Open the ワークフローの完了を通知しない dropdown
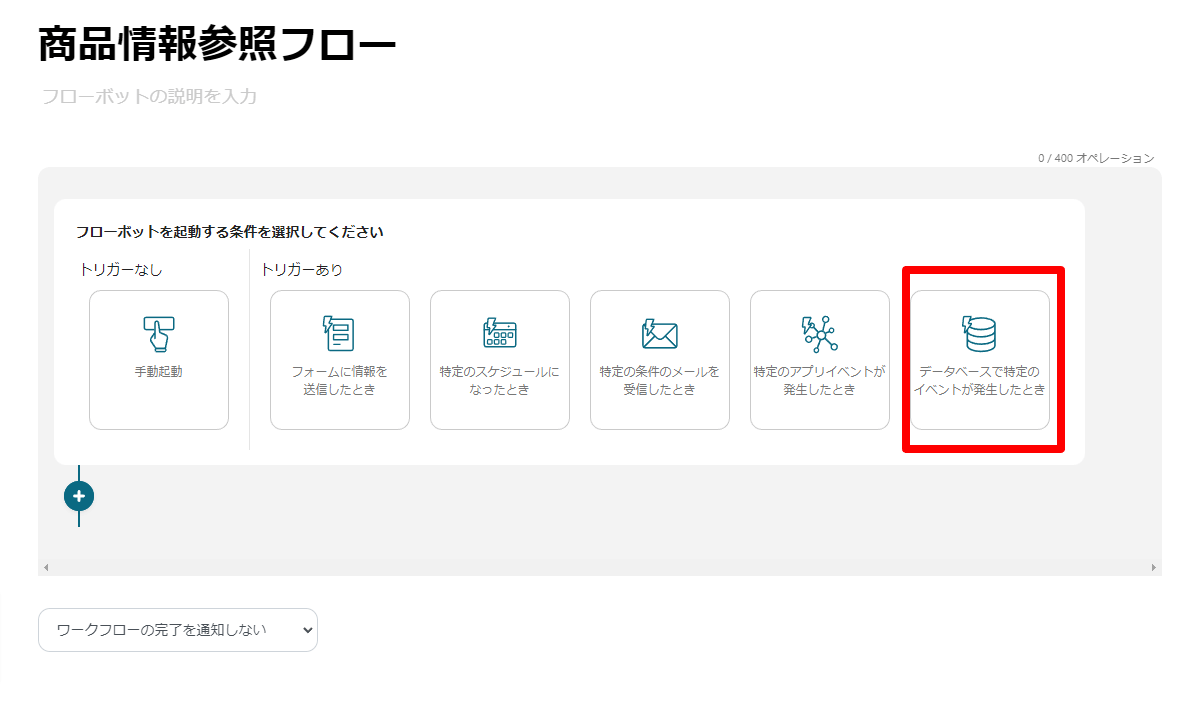The width and height of the screenshot is (1201, 701). (x=178, y=630)
